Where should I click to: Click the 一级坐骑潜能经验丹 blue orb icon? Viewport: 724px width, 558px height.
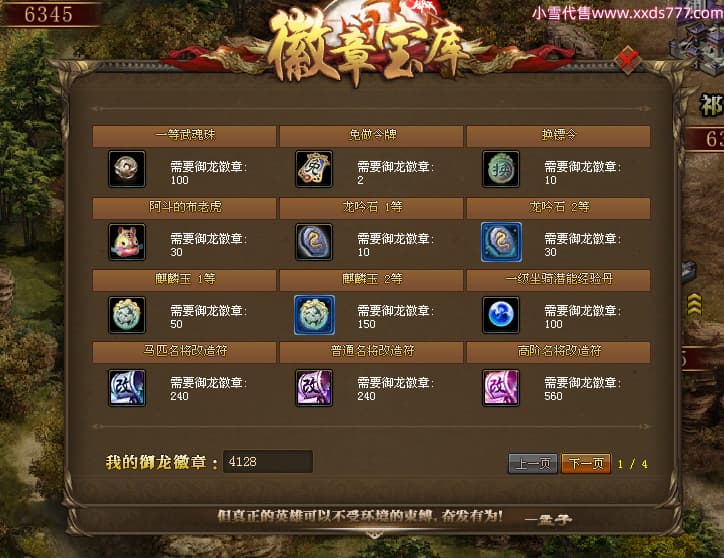point(501,315)
